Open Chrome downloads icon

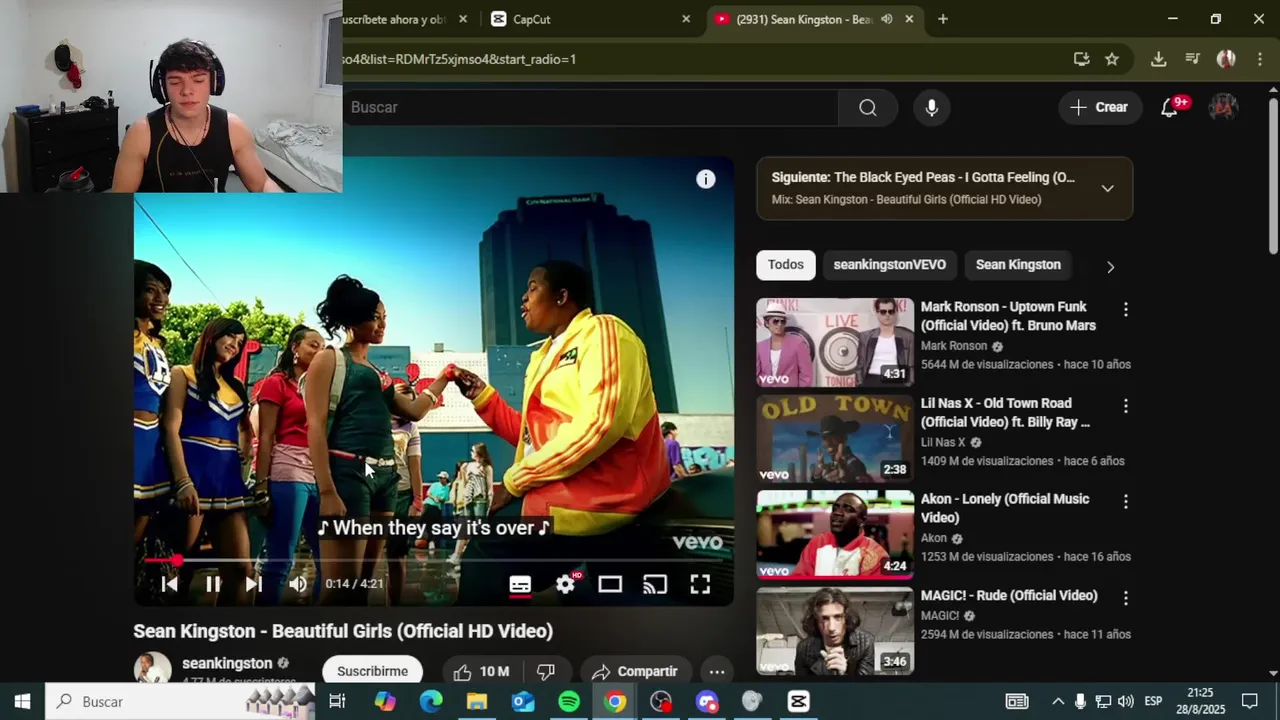click(x=1159, y=59)
